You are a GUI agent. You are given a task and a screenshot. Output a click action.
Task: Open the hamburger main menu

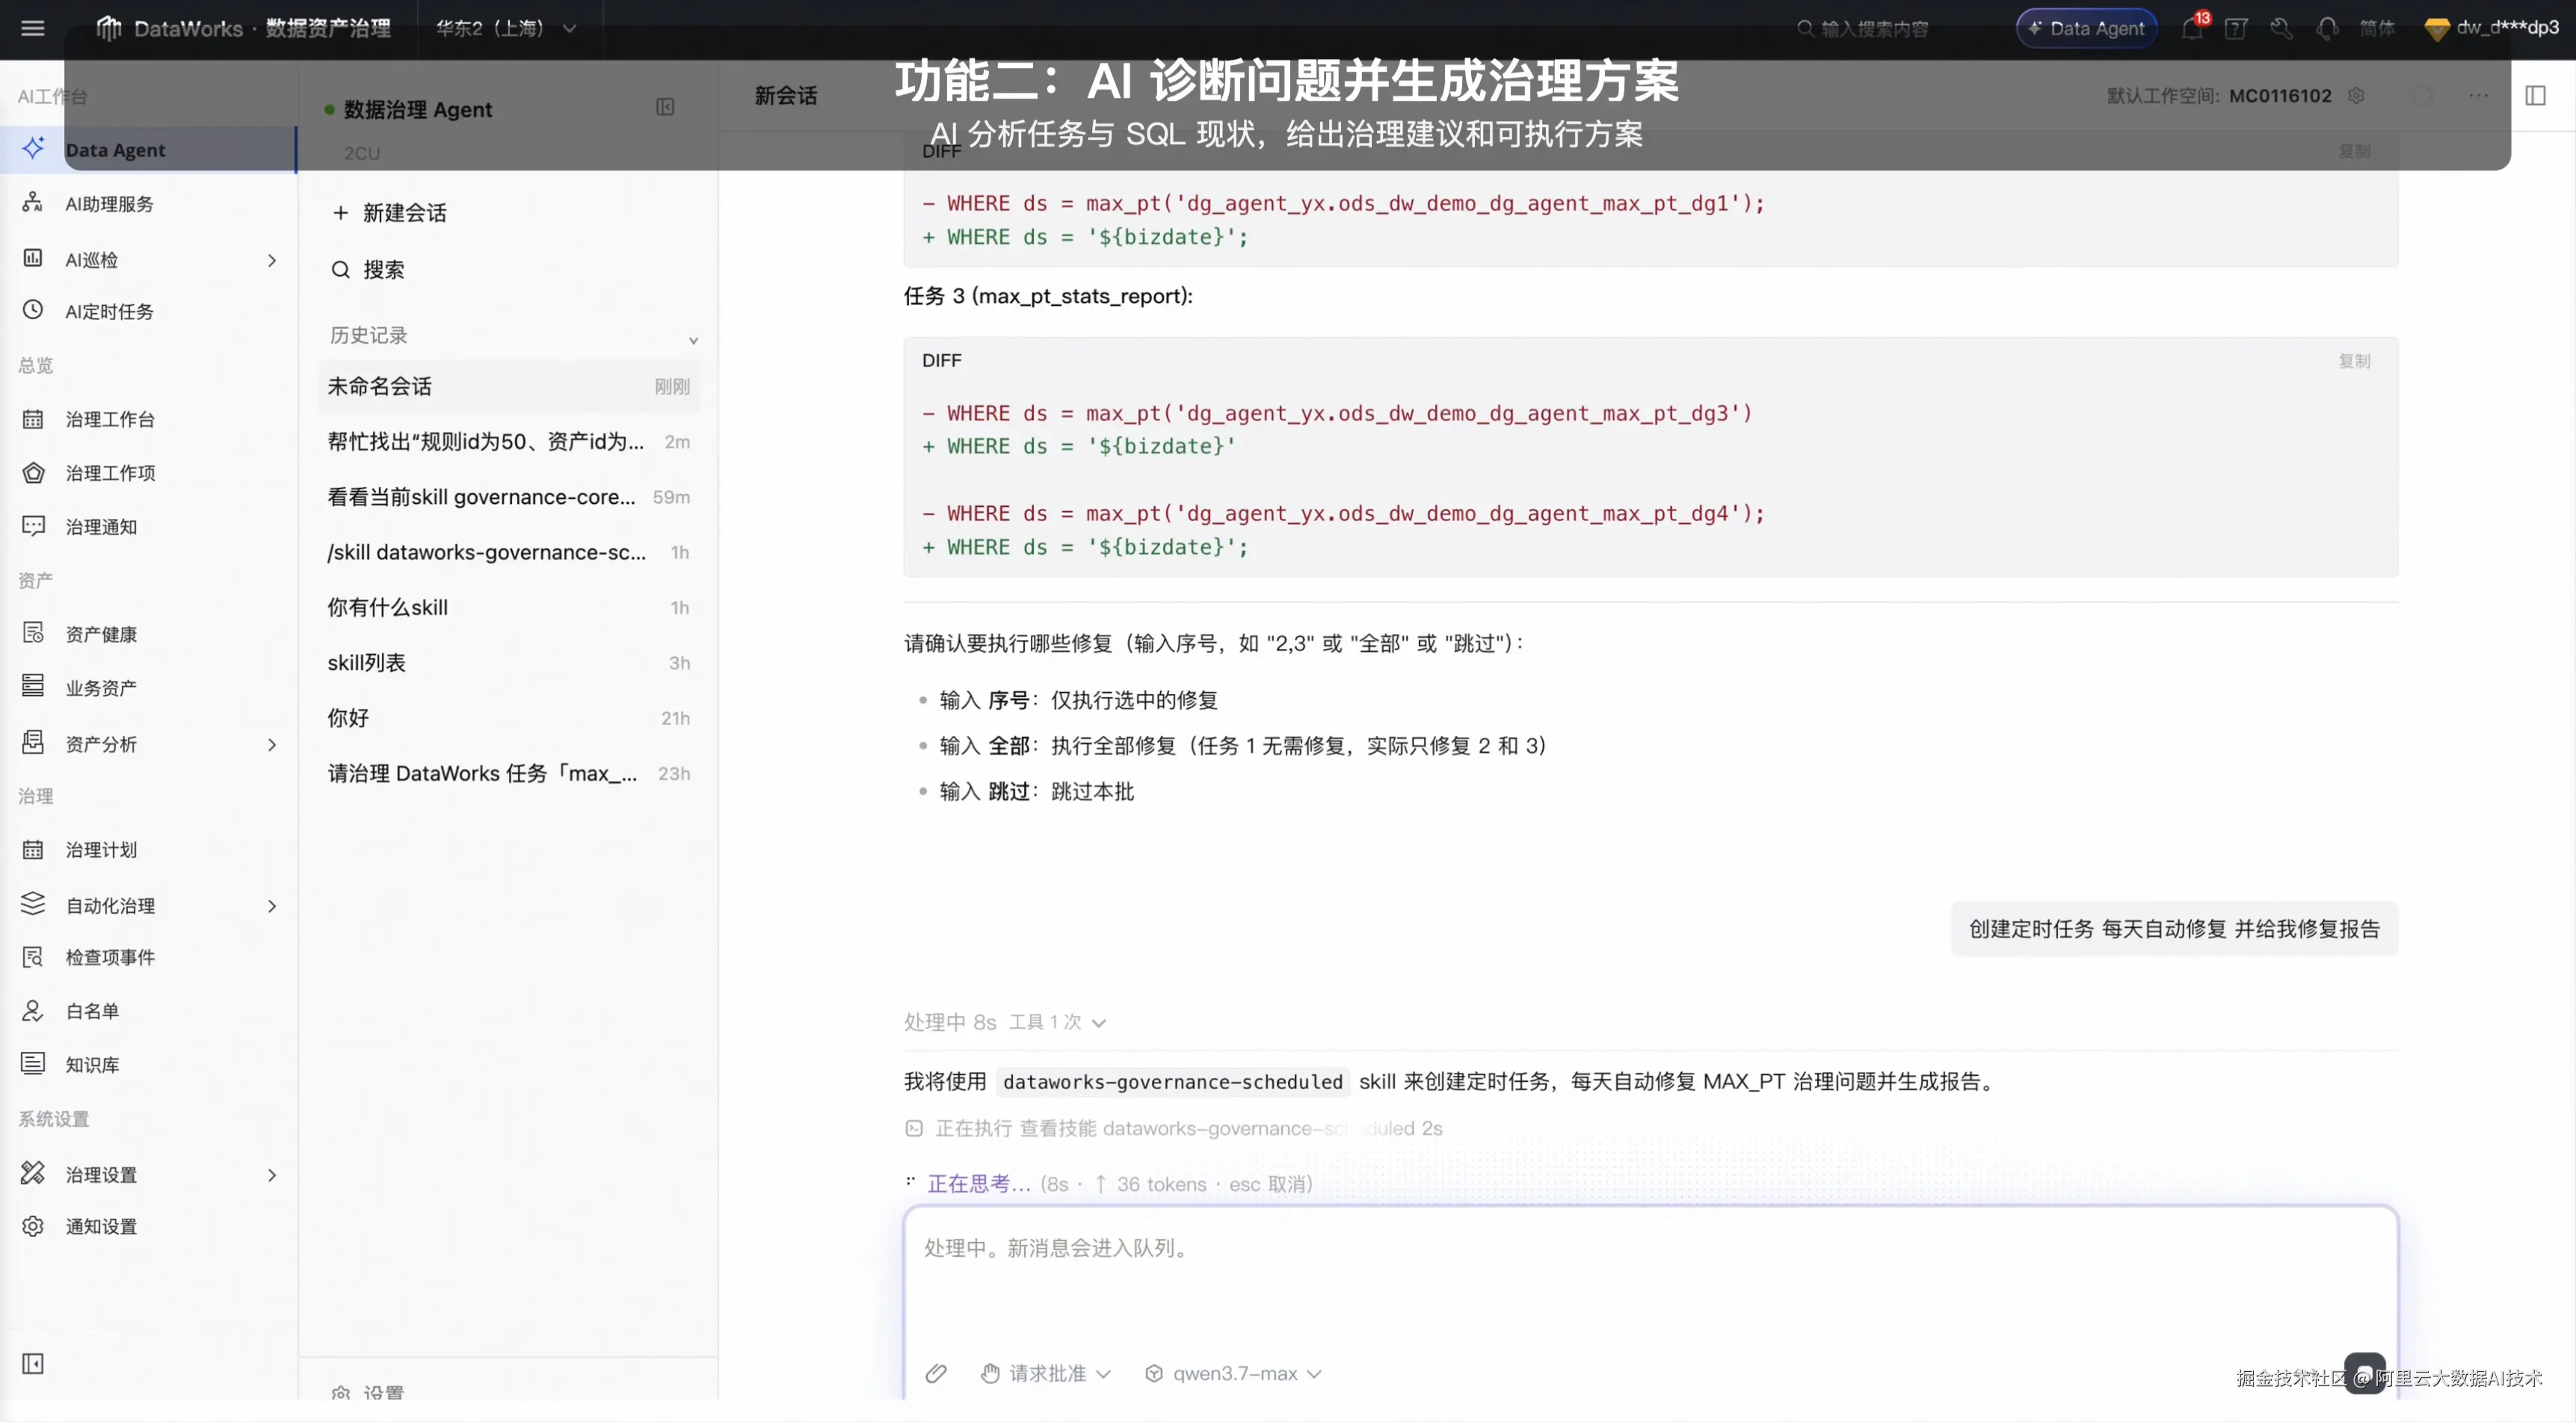click(x=33, y=28)
